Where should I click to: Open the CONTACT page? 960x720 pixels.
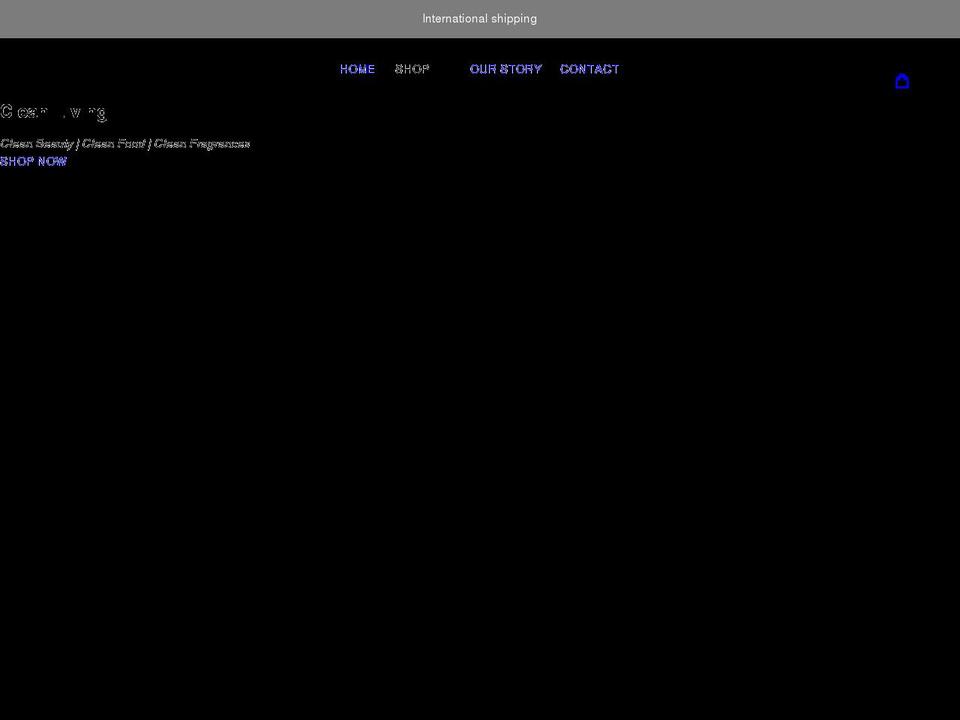click(x=589, y=69)
